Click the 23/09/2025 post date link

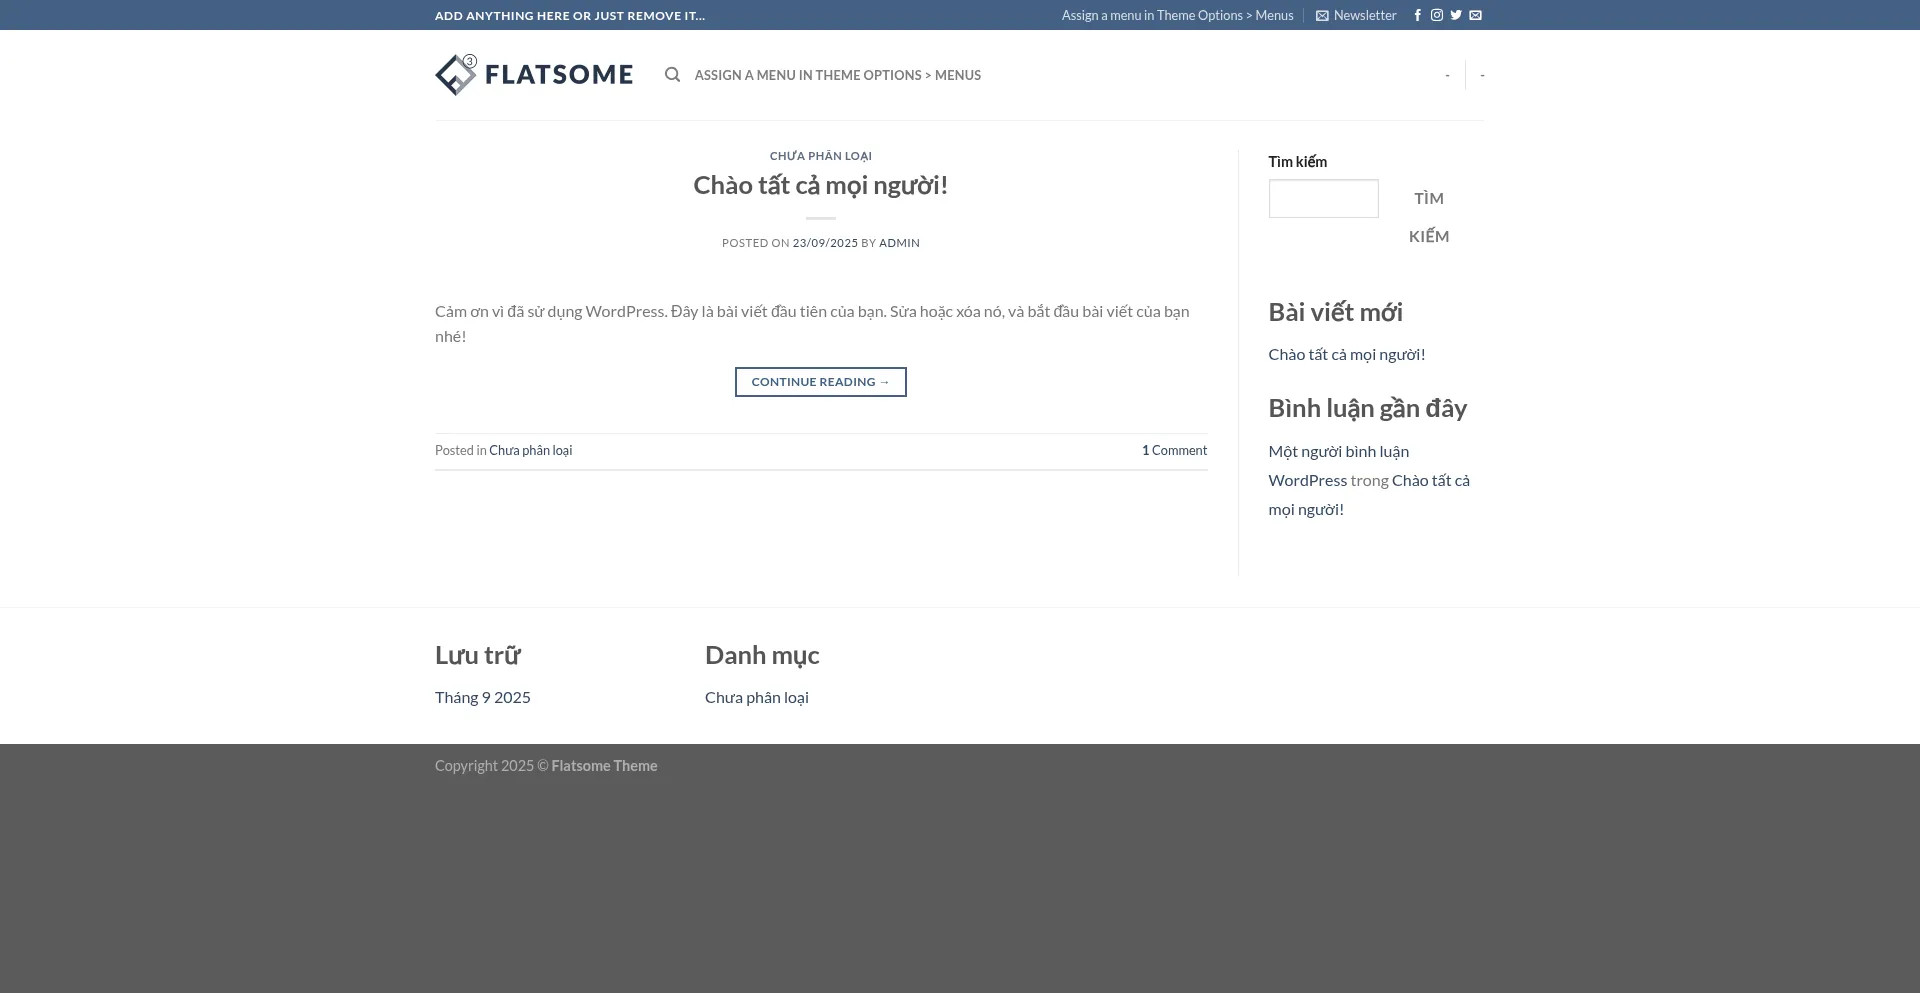coord(825,243)
